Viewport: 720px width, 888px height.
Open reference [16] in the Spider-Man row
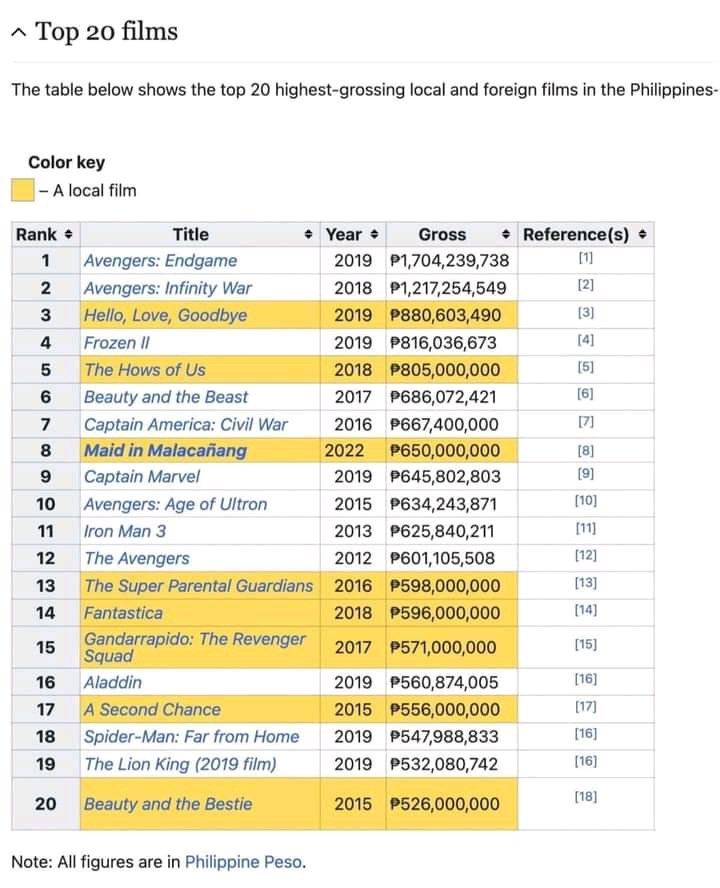[586, 734]
